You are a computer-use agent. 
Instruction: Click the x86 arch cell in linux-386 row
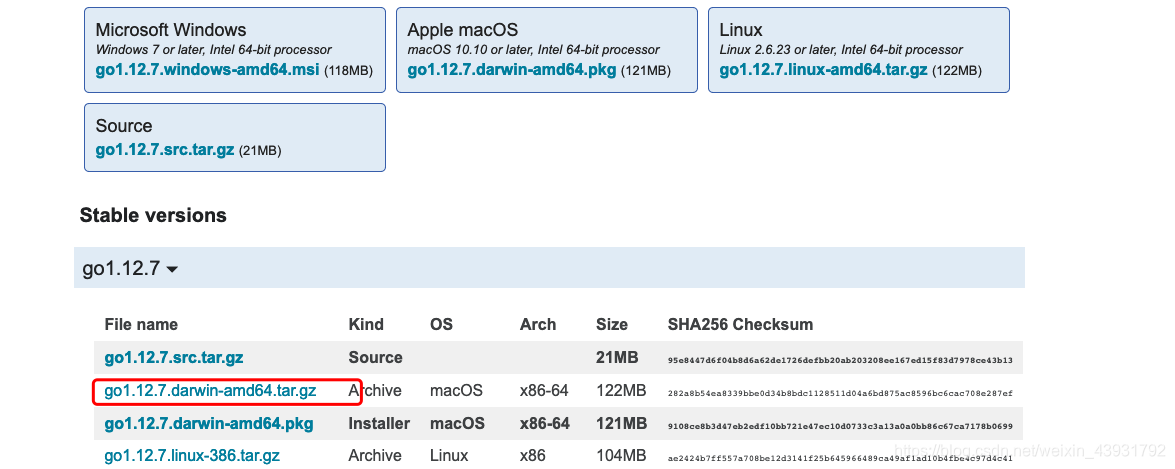pyautogui.click(x=532, y=456)
